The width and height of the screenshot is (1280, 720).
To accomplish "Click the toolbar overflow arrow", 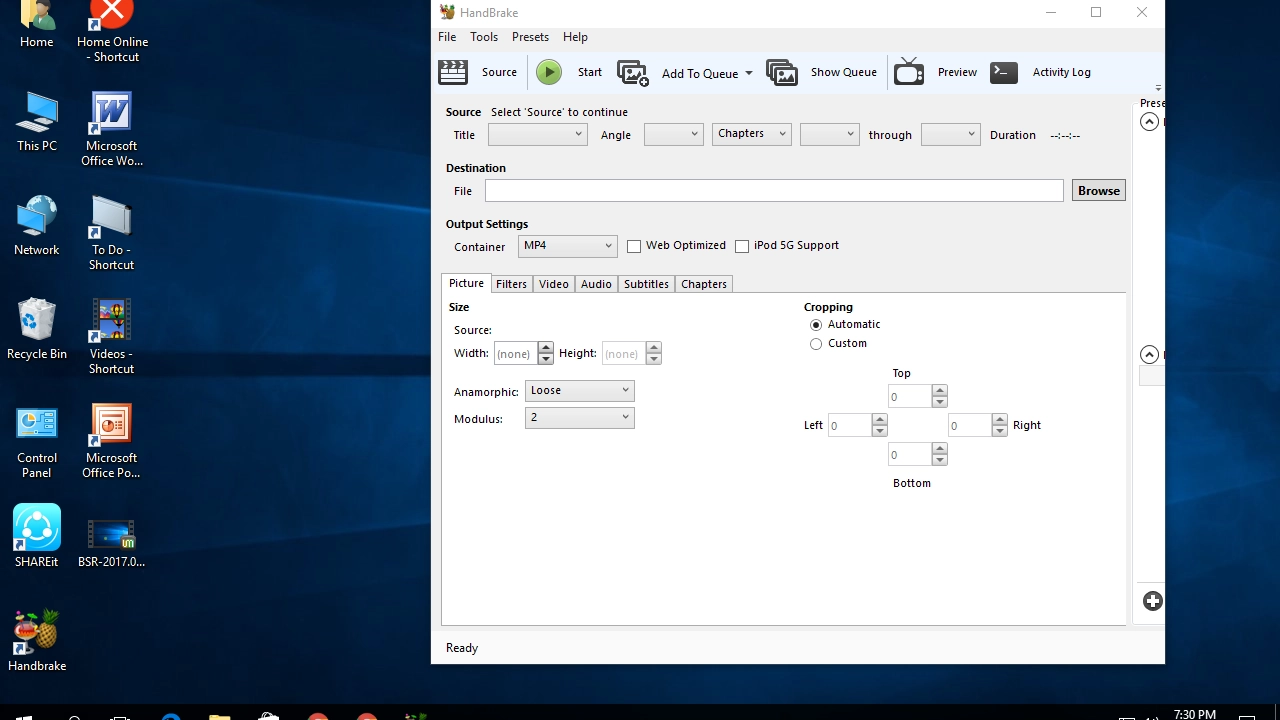I will point(1158,88).
